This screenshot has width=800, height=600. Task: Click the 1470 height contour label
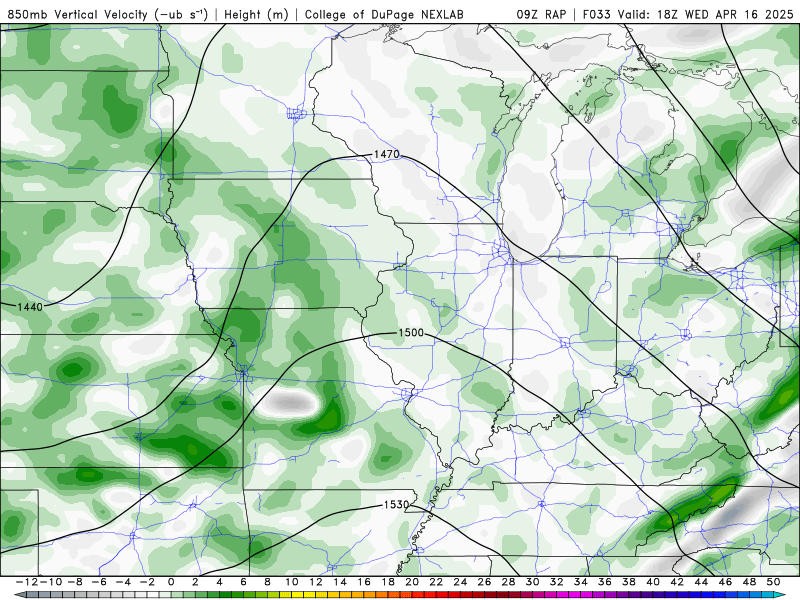point(387,154)
